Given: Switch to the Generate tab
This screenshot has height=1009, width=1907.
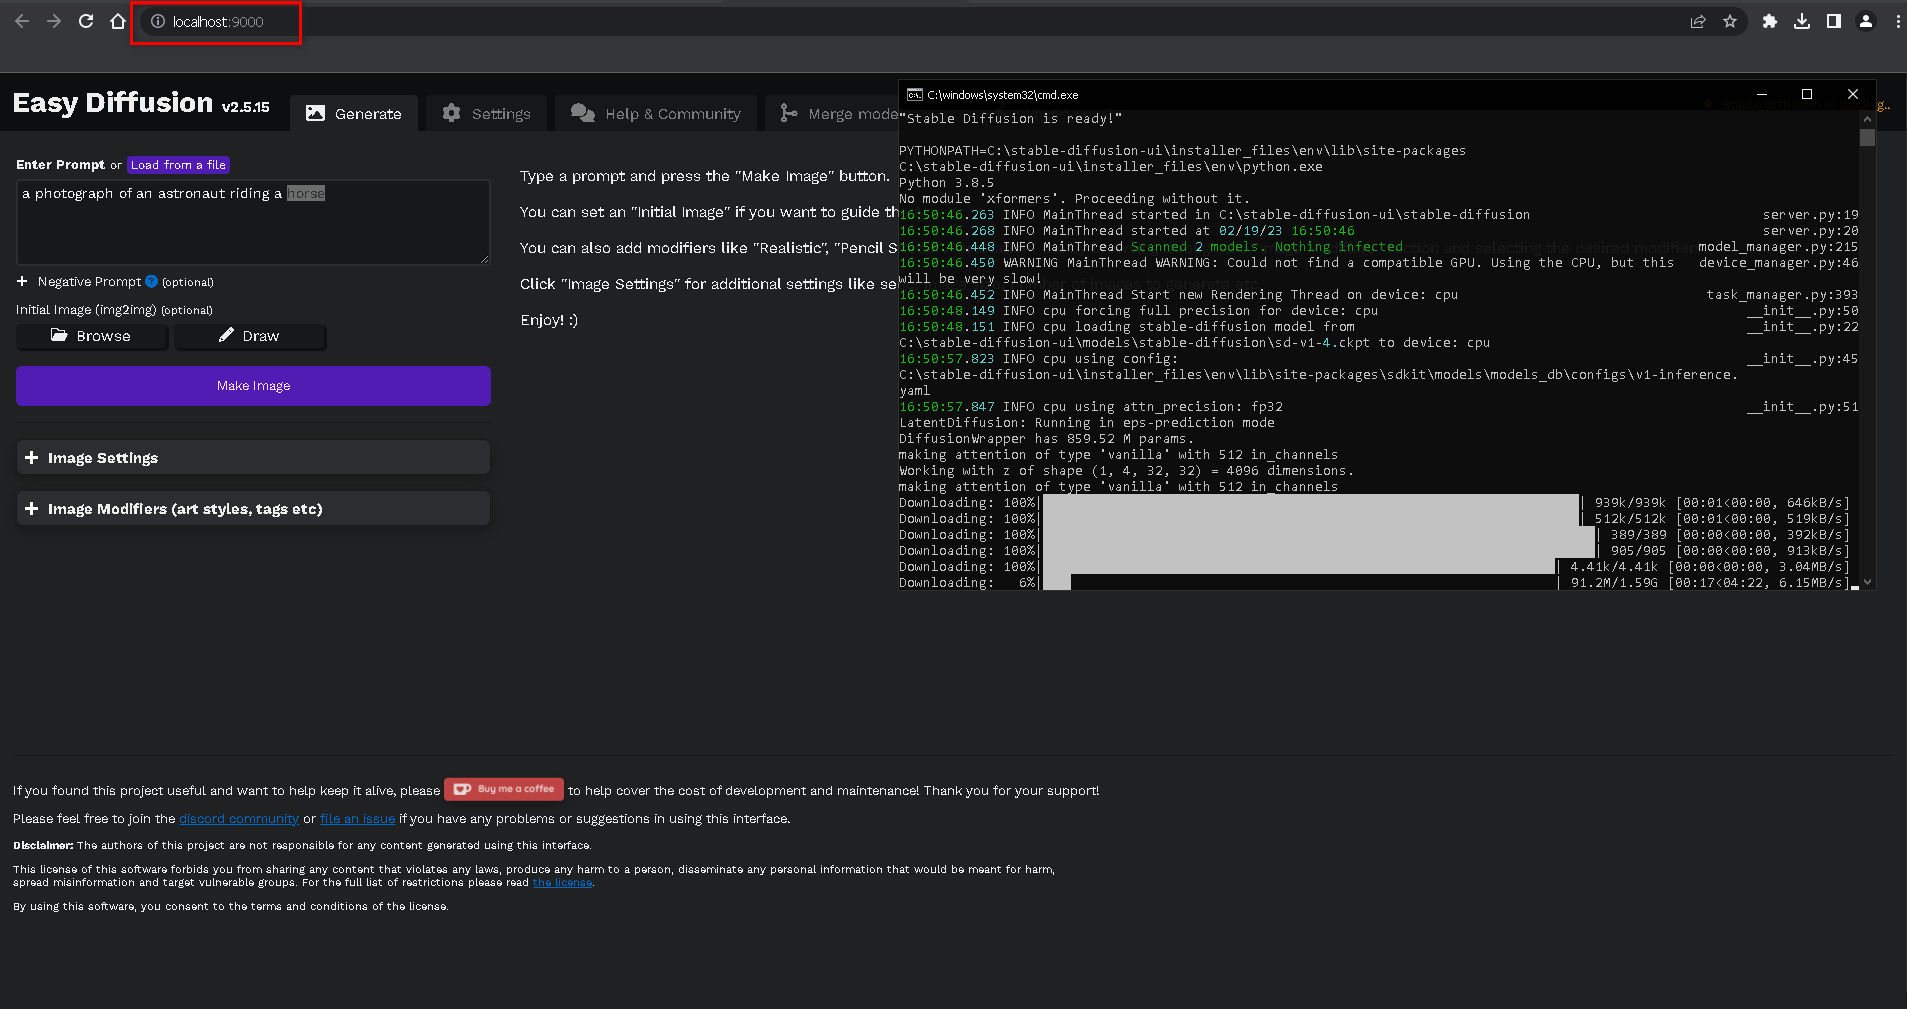Looking at the screenshot, I should pyautogui.click(x=354, y=114).
